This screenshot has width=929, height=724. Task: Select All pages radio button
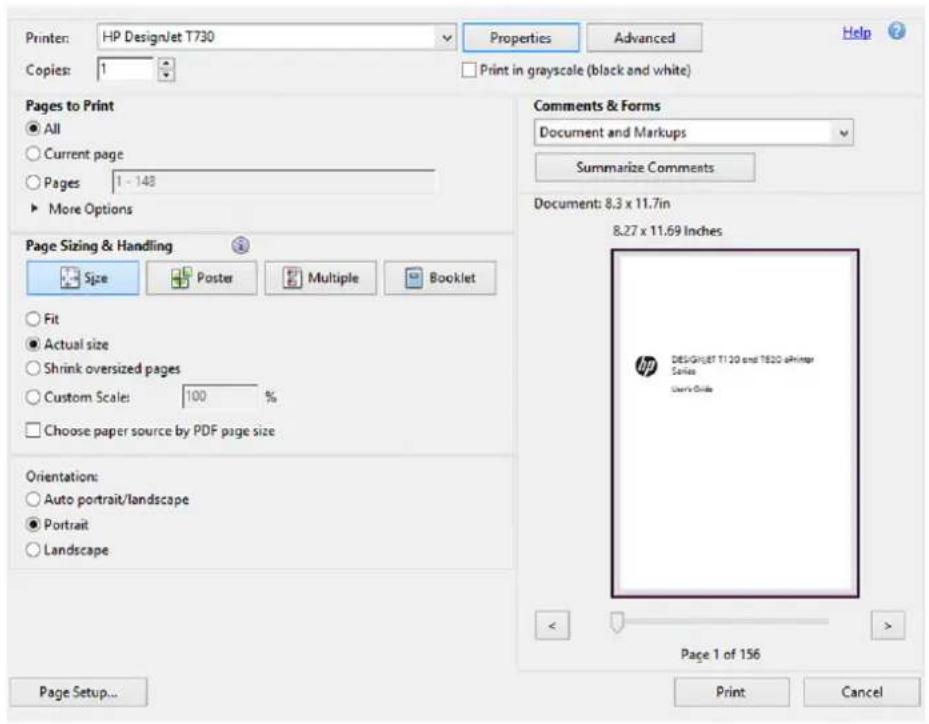tap(34, 129)
